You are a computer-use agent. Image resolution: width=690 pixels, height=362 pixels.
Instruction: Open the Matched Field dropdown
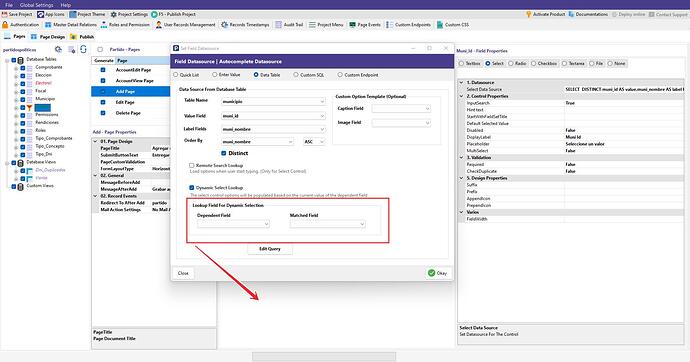327,224
